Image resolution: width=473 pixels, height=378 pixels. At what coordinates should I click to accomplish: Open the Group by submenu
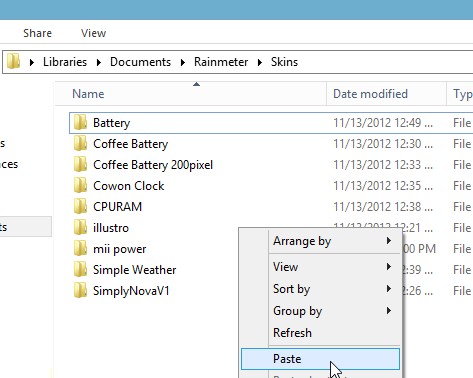tap(320, 311)
